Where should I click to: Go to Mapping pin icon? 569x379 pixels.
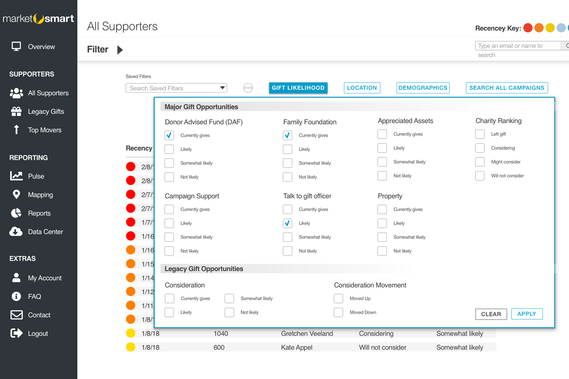point(16,195)
